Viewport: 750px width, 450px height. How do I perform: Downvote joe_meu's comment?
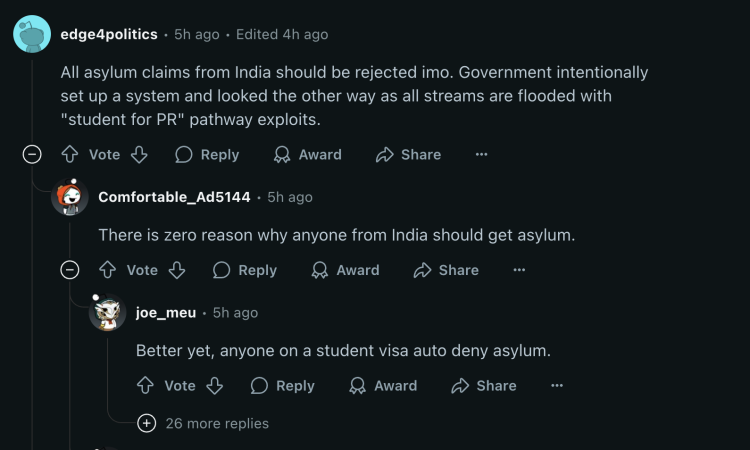point(215,385)
